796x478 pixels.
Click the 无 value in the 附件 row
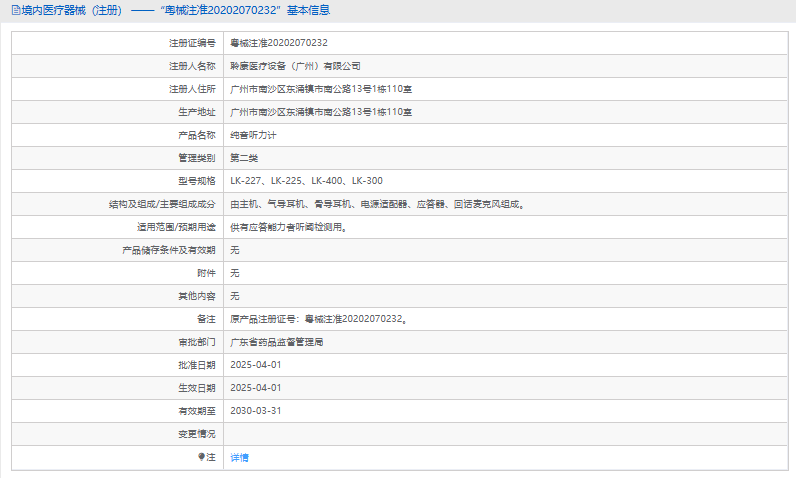235,273
